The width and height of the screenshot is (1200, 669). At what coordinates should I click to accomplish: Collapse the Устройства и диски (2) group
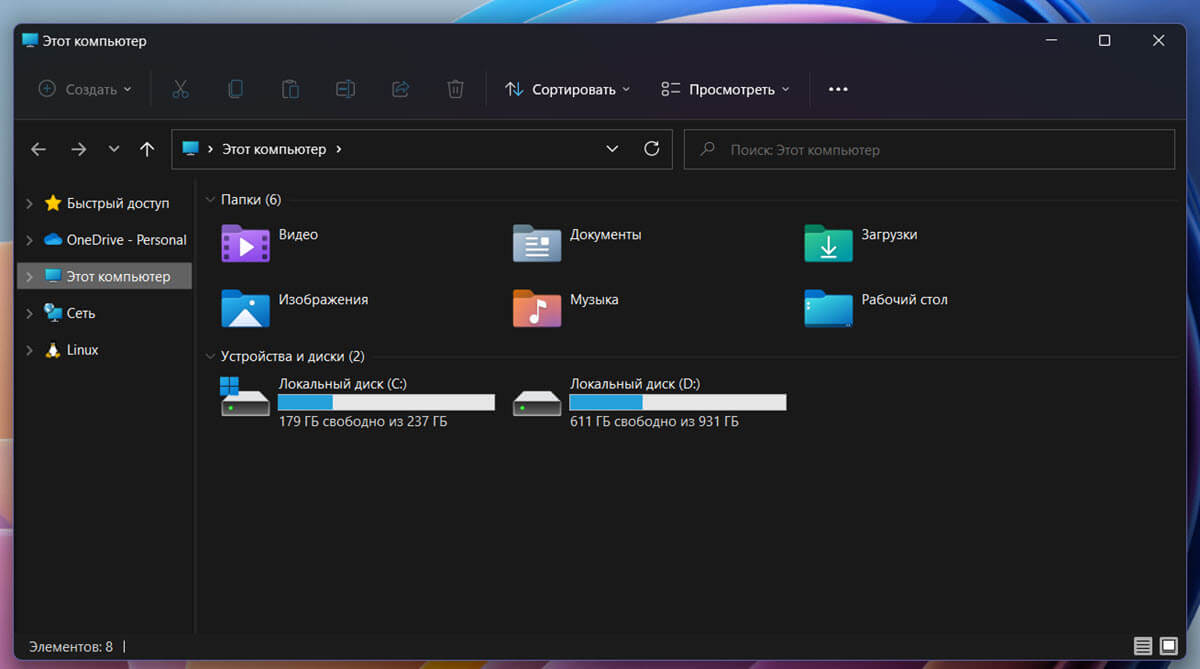pos(210,356)
